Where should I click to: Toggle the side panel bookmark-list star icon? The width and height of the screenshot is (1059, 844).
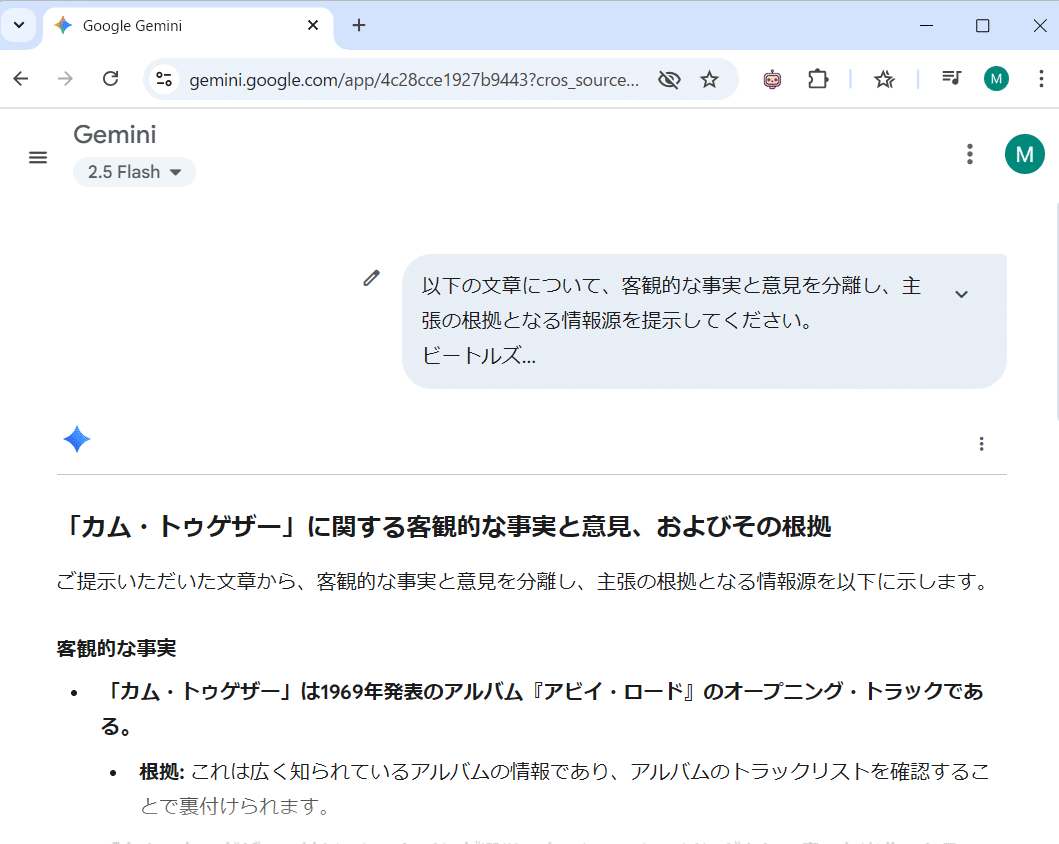tap(884, 78)
